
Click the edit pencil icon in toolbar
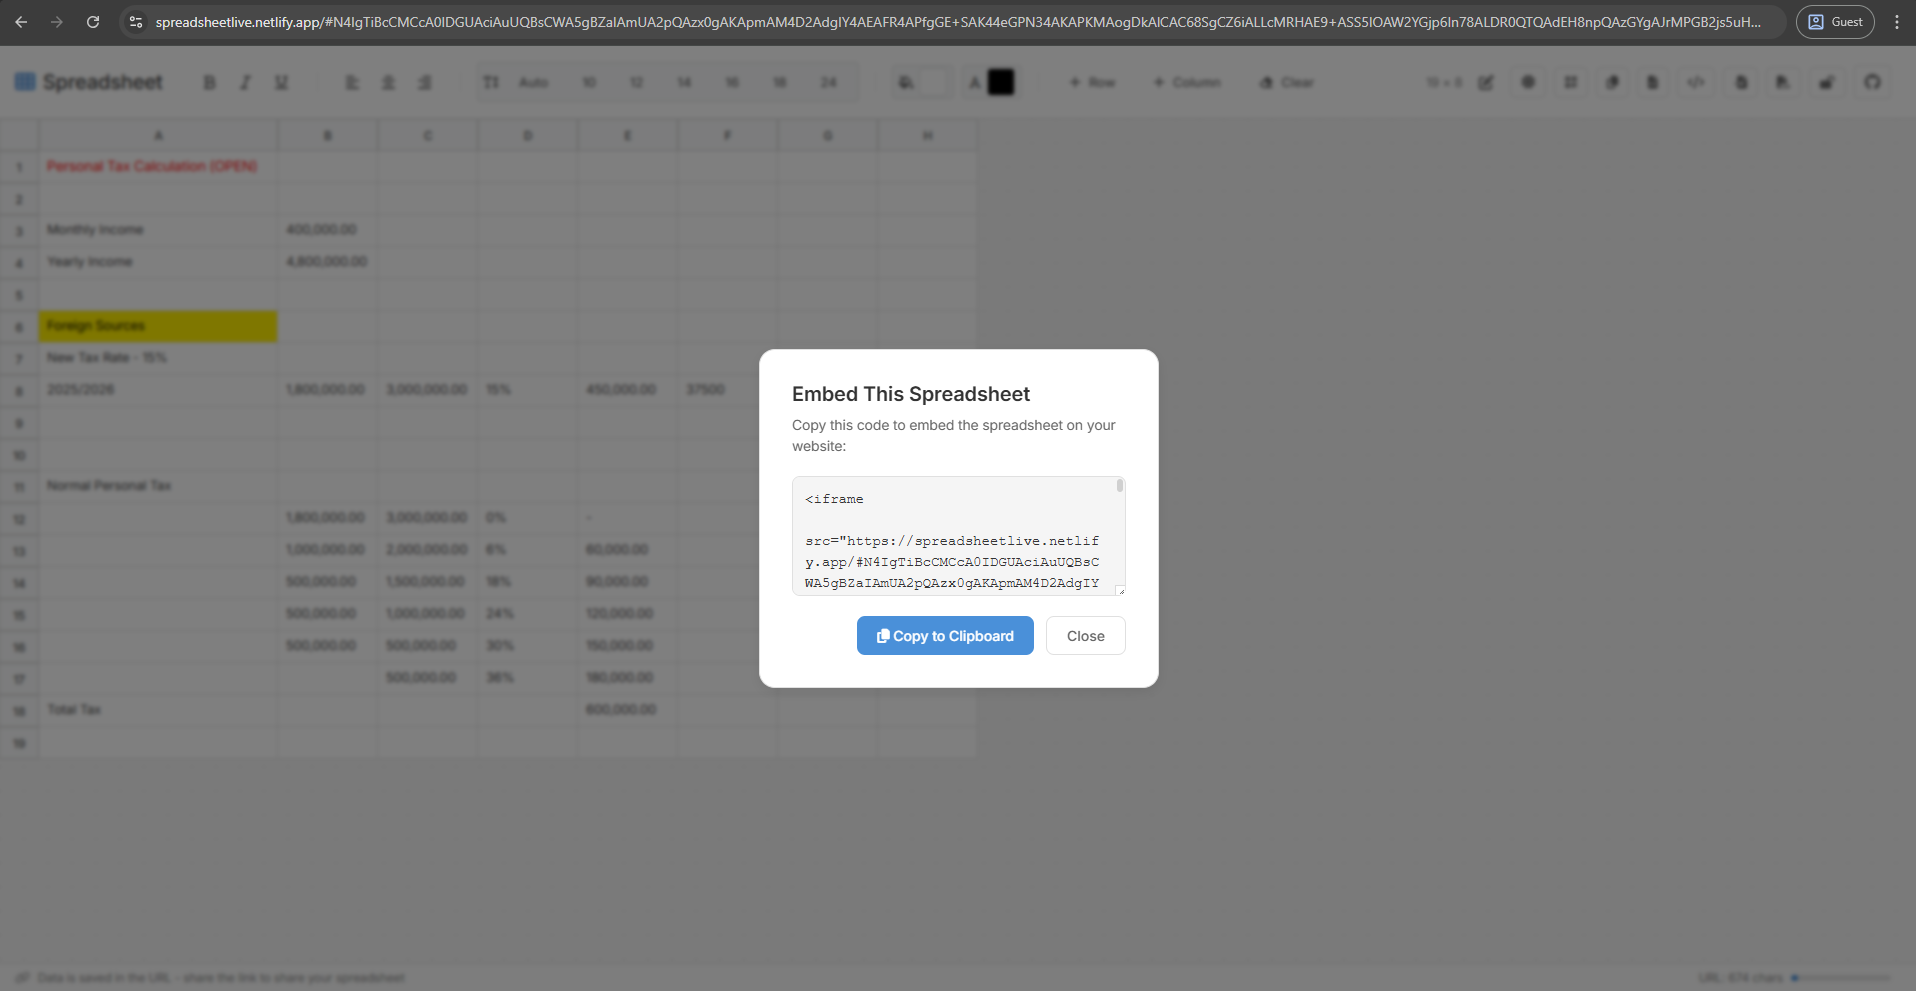[x=1486, y=82]
